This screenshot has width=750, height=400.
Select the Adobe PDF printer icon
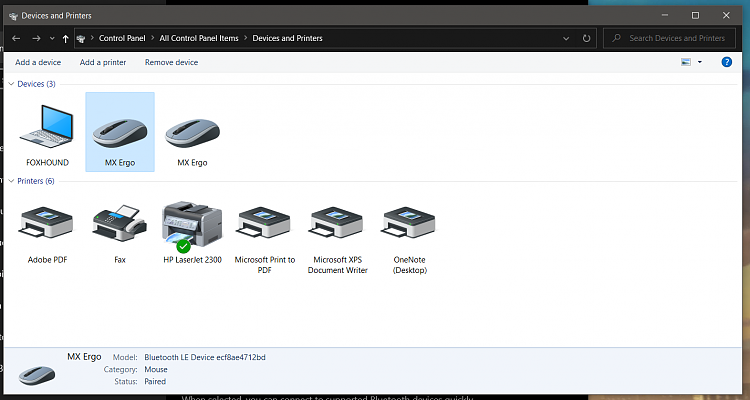tap(47, 222)
